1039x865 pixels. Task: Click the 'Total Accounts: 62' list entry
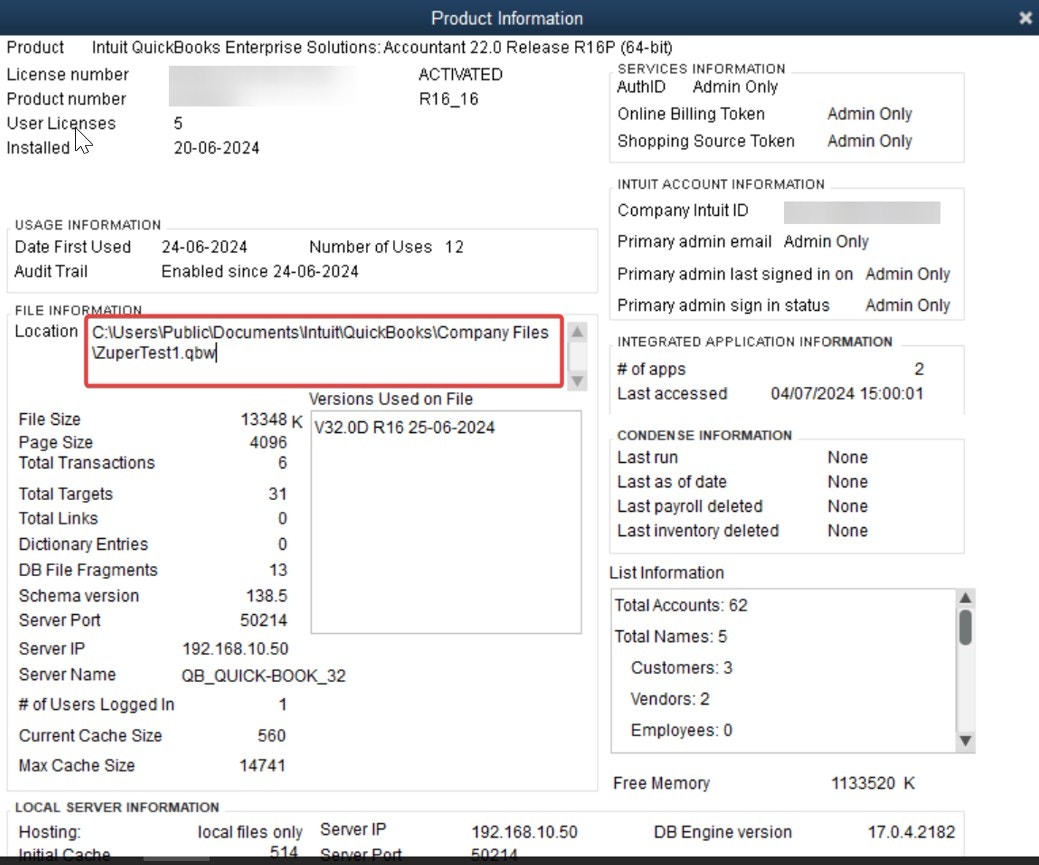click(681, 605)
